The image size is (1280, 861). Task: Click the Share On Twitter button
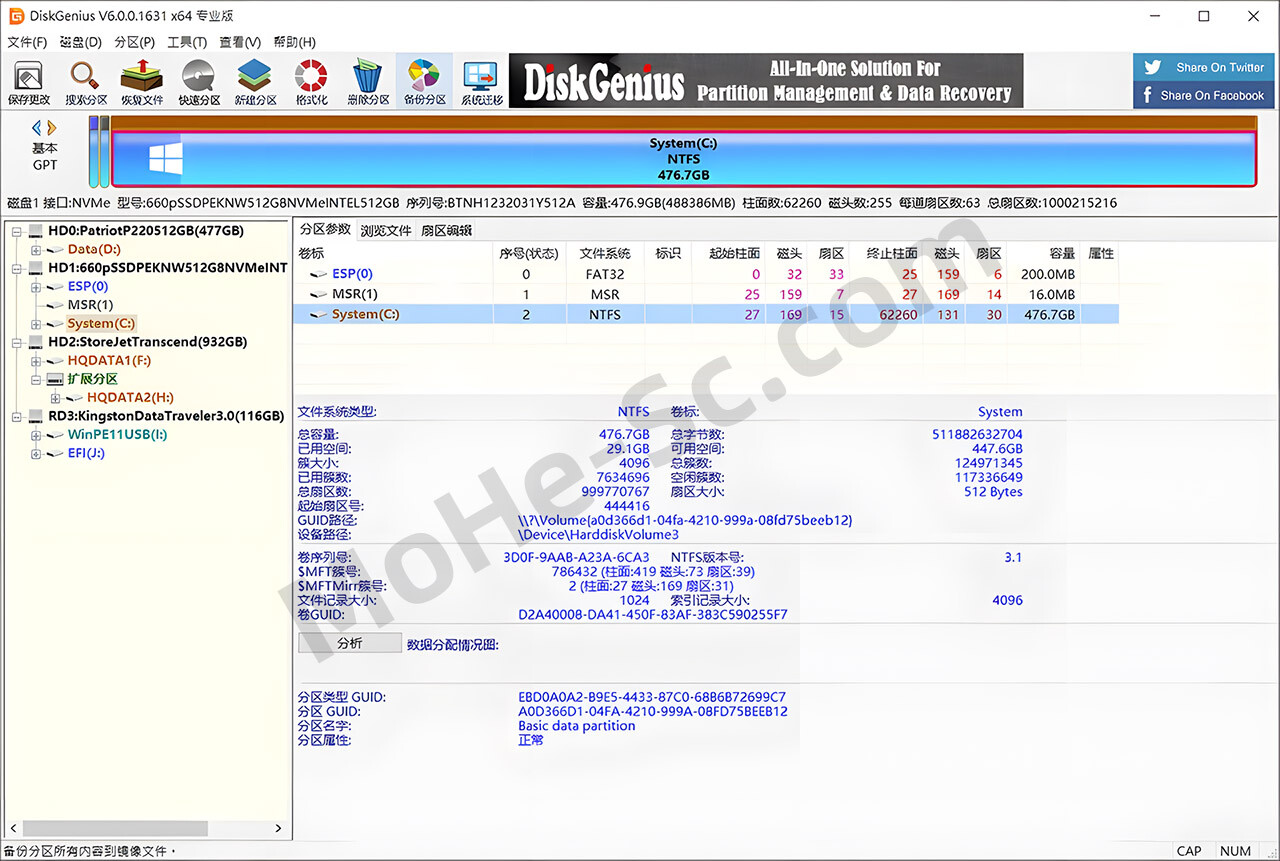1204,68
